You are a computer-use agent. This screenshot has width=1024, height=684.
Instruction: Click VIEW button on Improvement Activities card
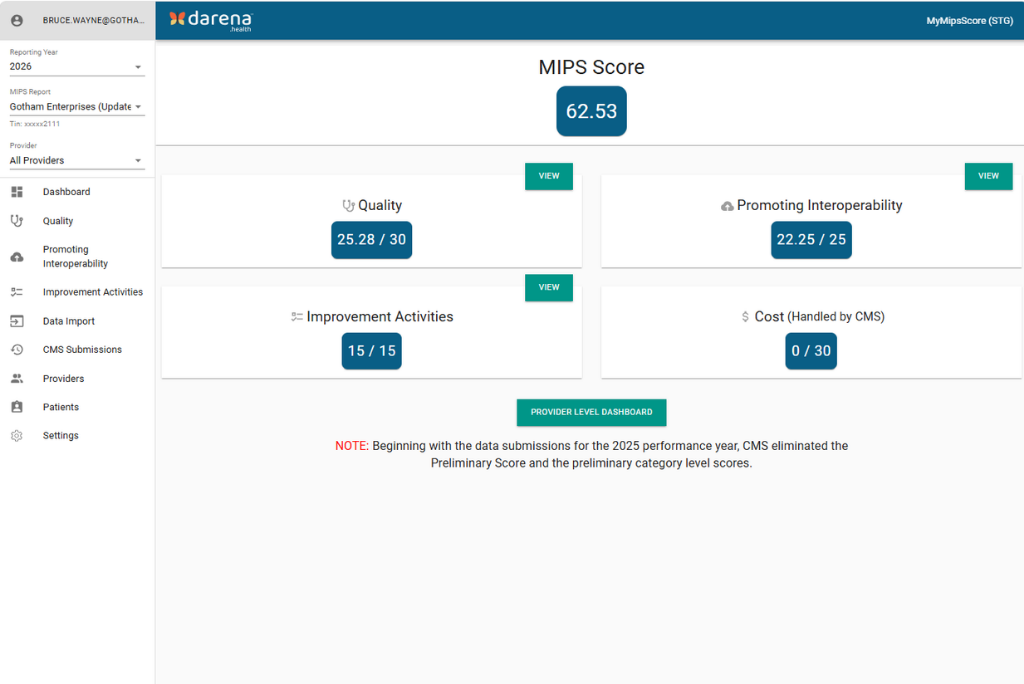[x=549, y=287]
